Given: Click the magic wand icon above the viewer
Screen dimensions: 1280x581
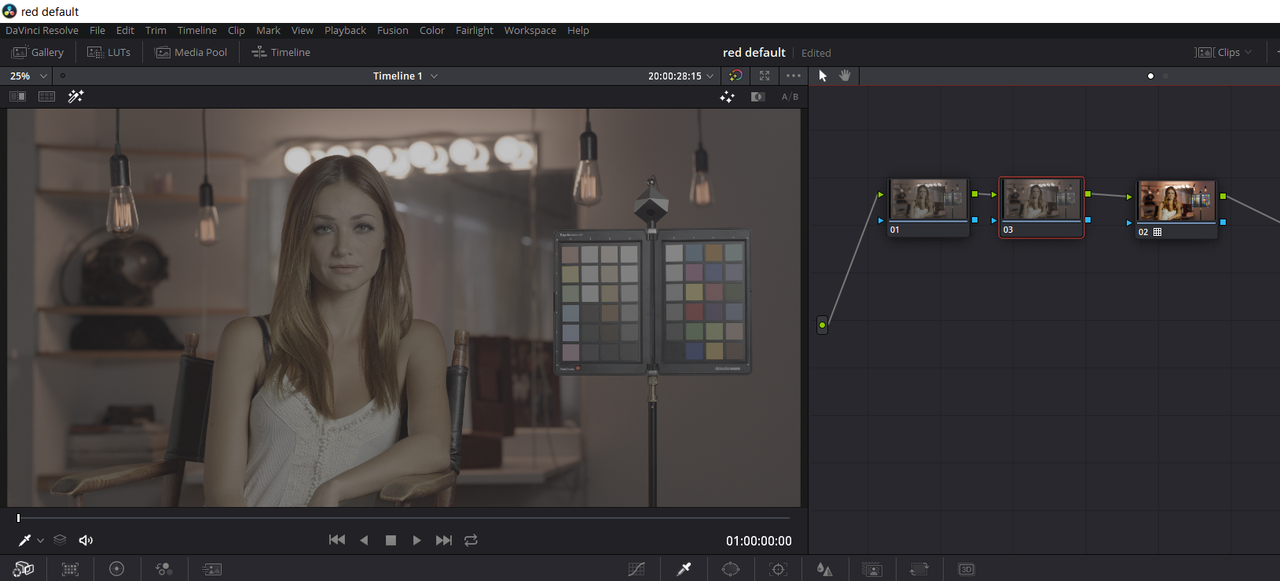Looking at the screenshot, I should pos(76,97).
